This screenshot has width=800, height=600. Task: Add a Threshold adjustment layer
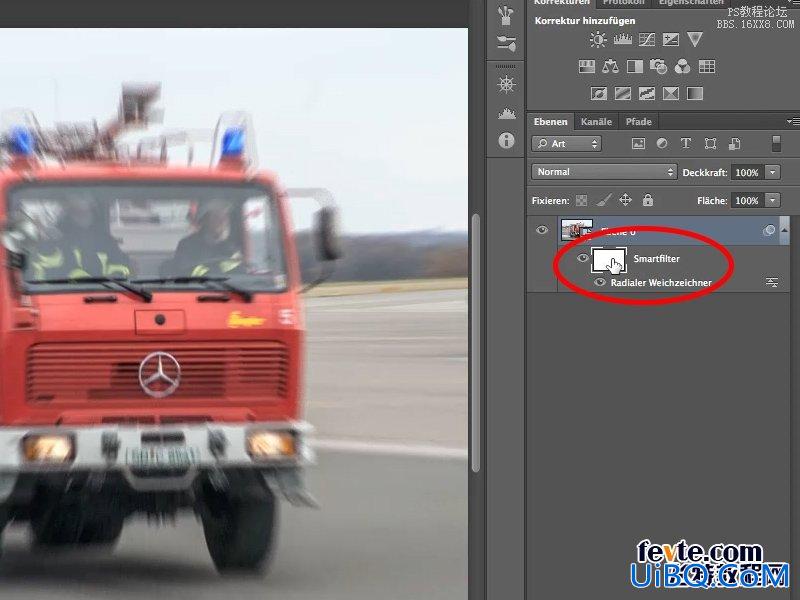646,93
